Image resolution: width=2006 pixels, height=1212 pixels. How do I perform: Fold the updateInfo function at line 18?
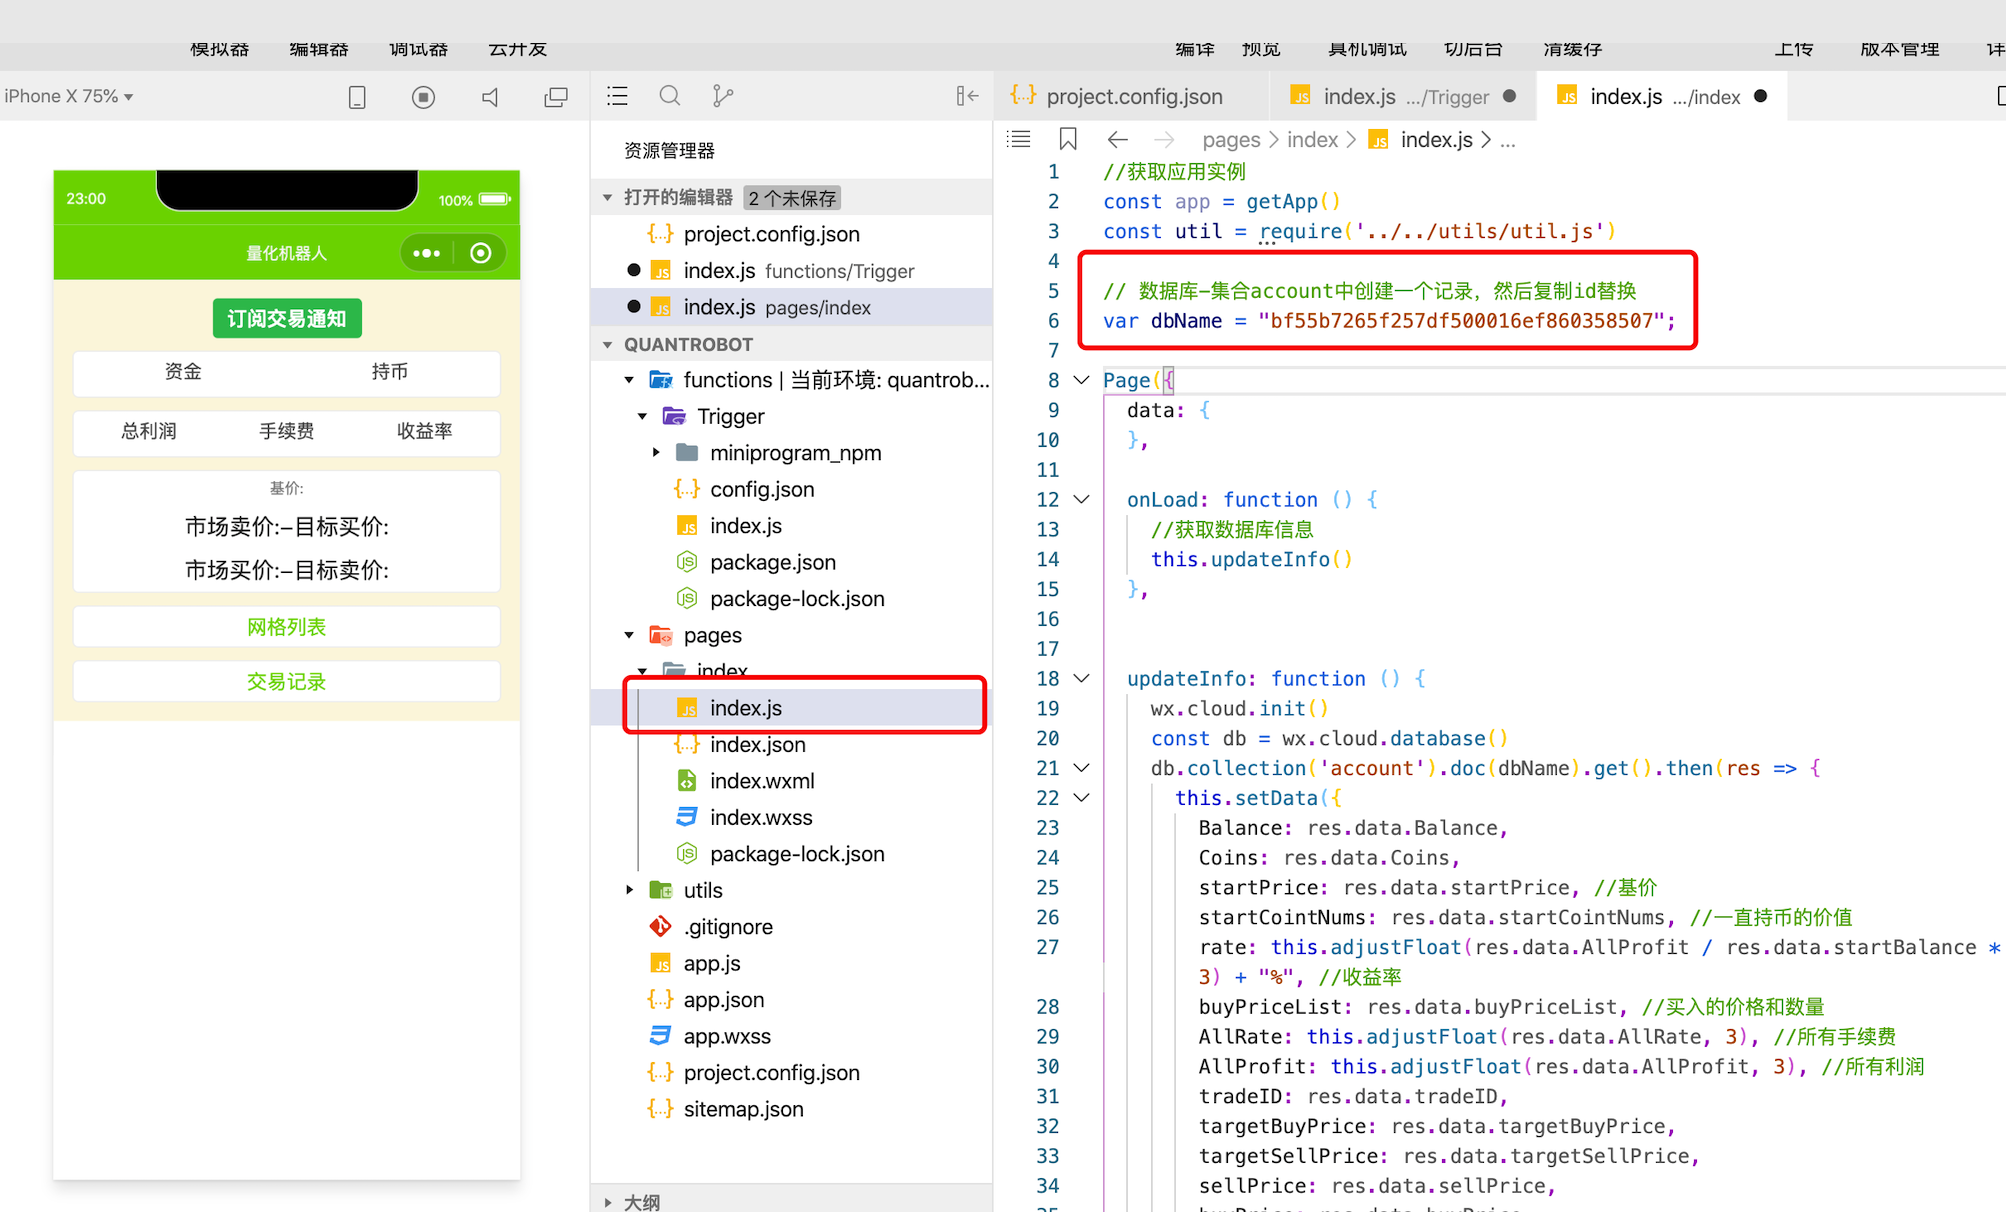(x=1082, y=678)
